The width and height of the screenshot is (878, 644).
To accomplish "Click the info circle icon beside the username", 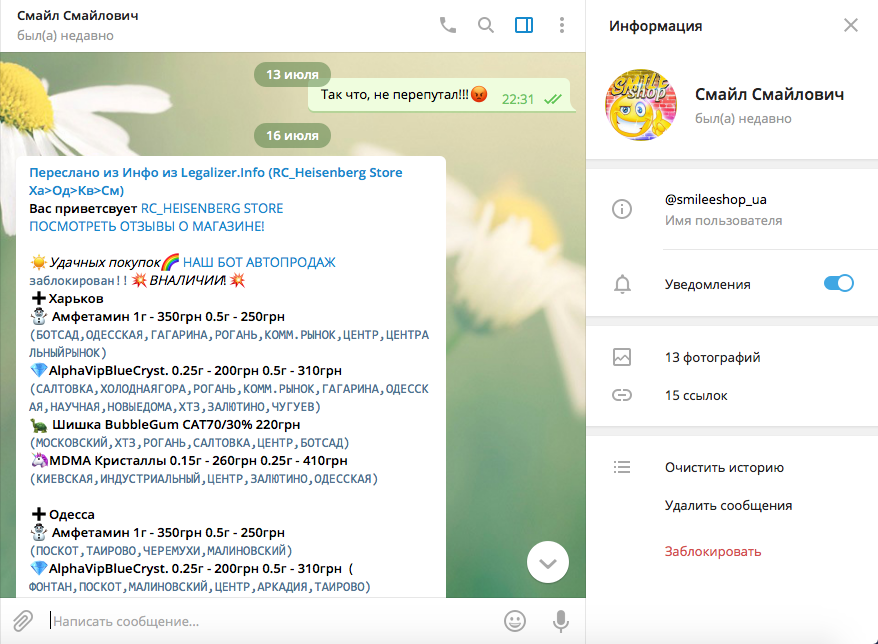I will [x=622, y=209].
